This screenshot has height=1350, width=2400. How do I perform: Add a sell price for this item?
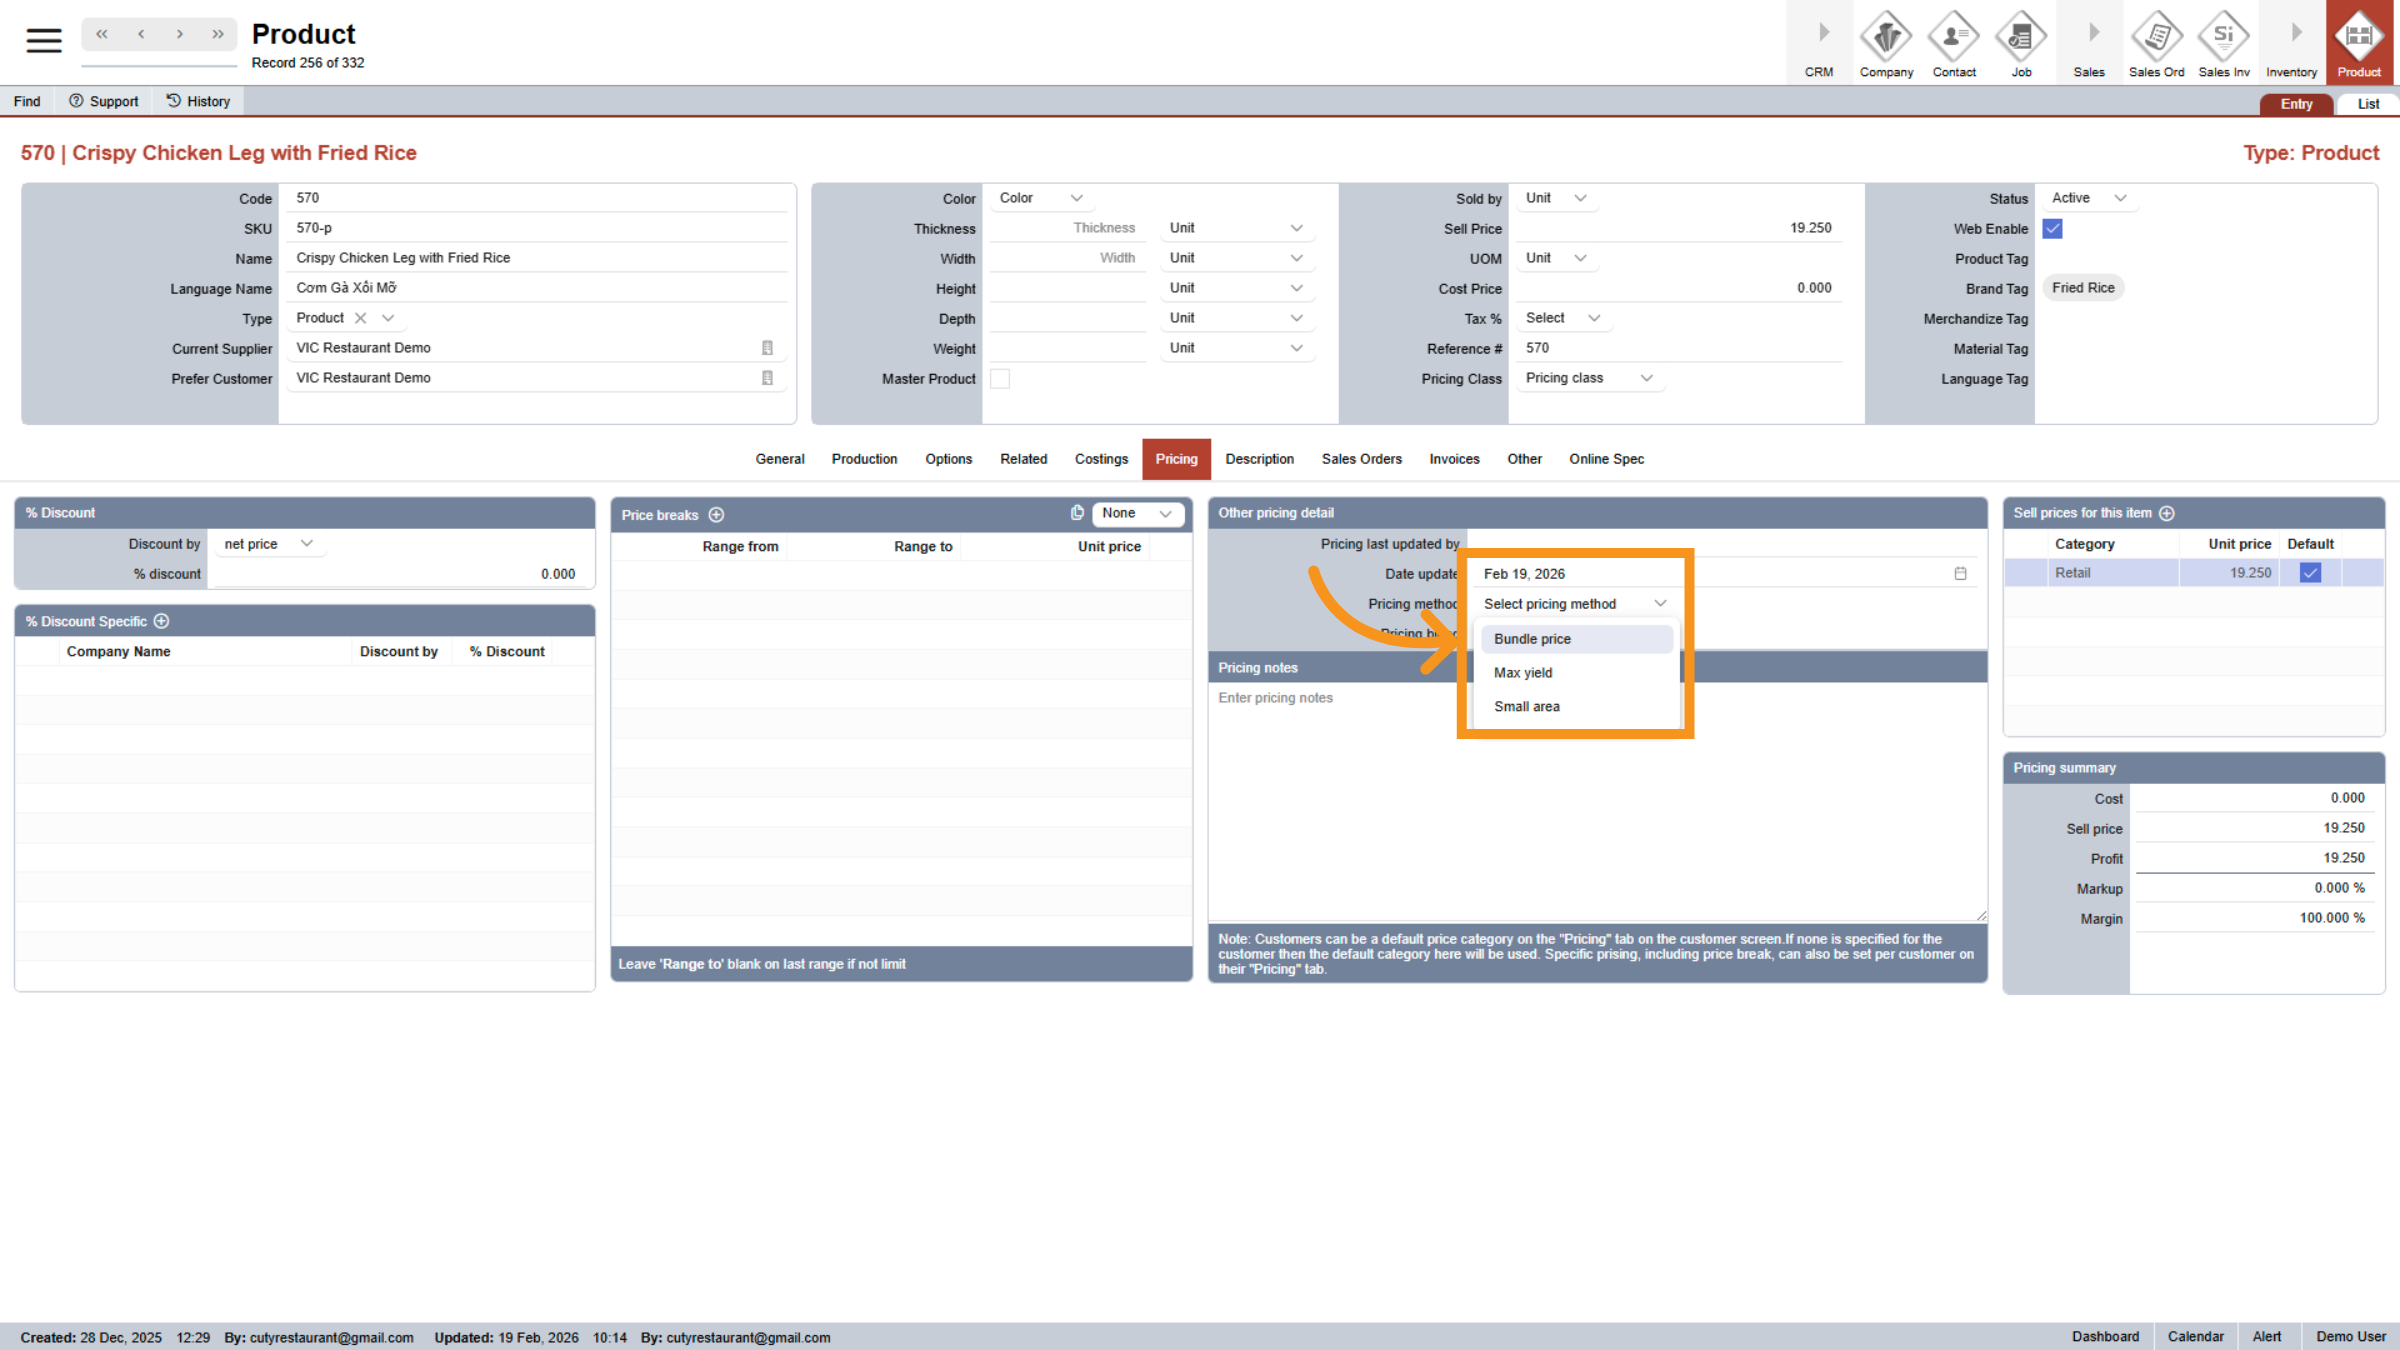(x=2167, y=513)
